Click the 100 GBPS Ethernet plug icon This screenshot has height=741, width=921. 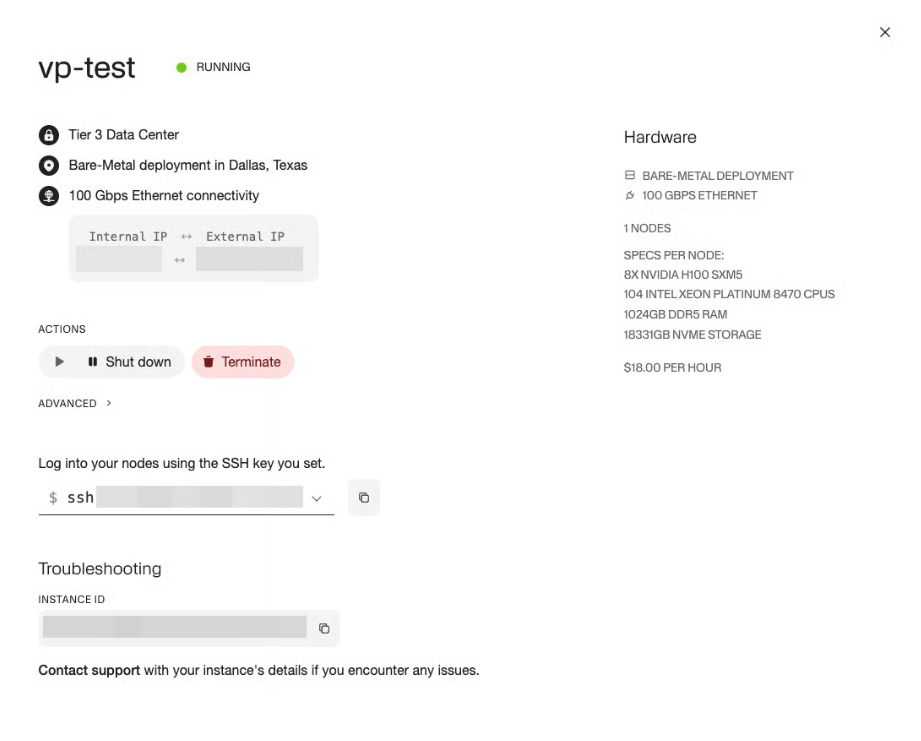(x=630, y=196)
